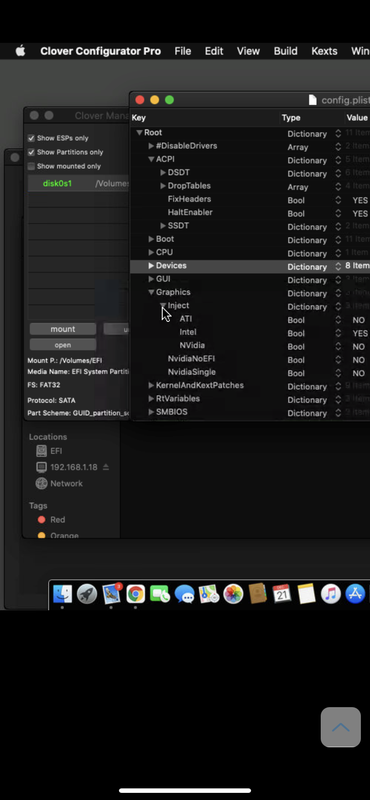Open the Mail app in Dock
Image resolution: width=370 pixels, height=800 pixels.
point(111,594)
